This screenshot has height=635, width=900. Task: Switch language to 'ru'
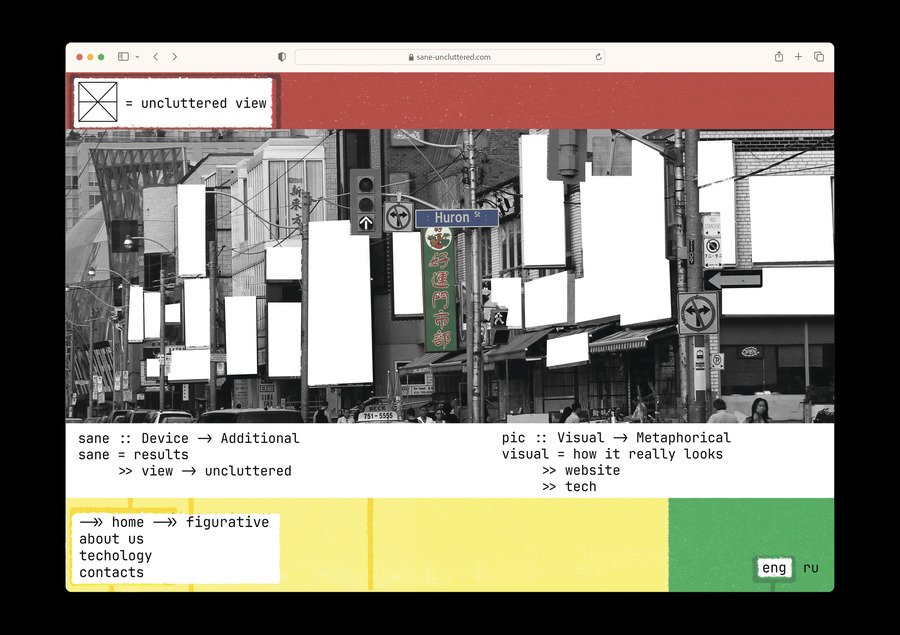coord(810,568)
